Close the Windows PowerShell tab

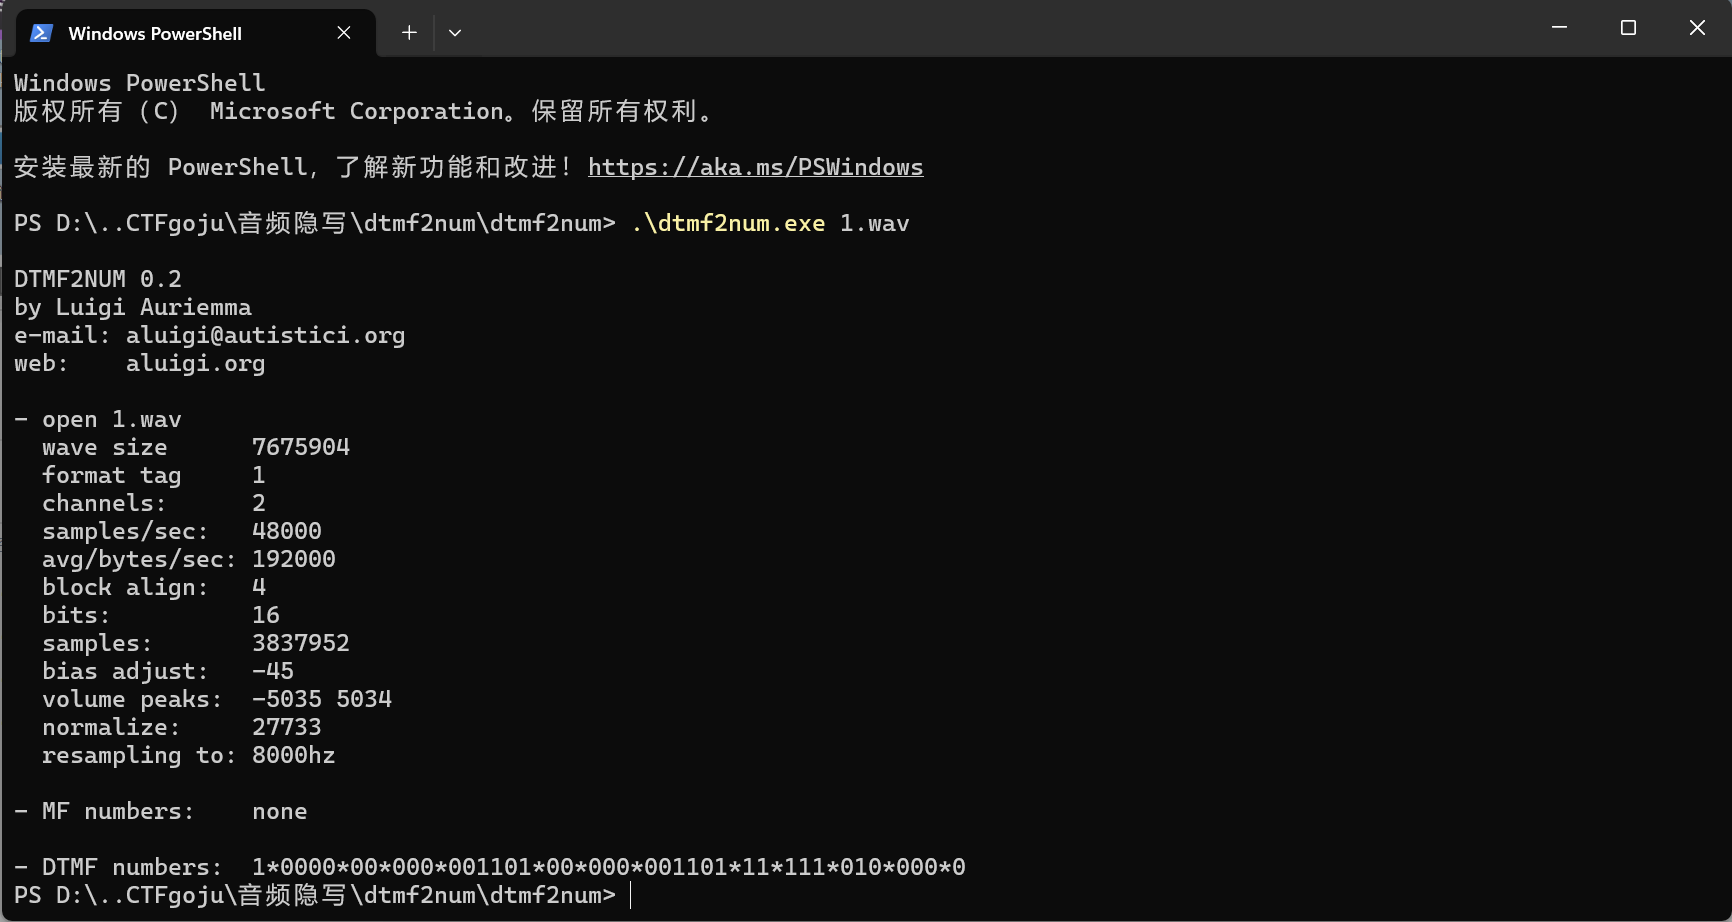pos(344,33)
